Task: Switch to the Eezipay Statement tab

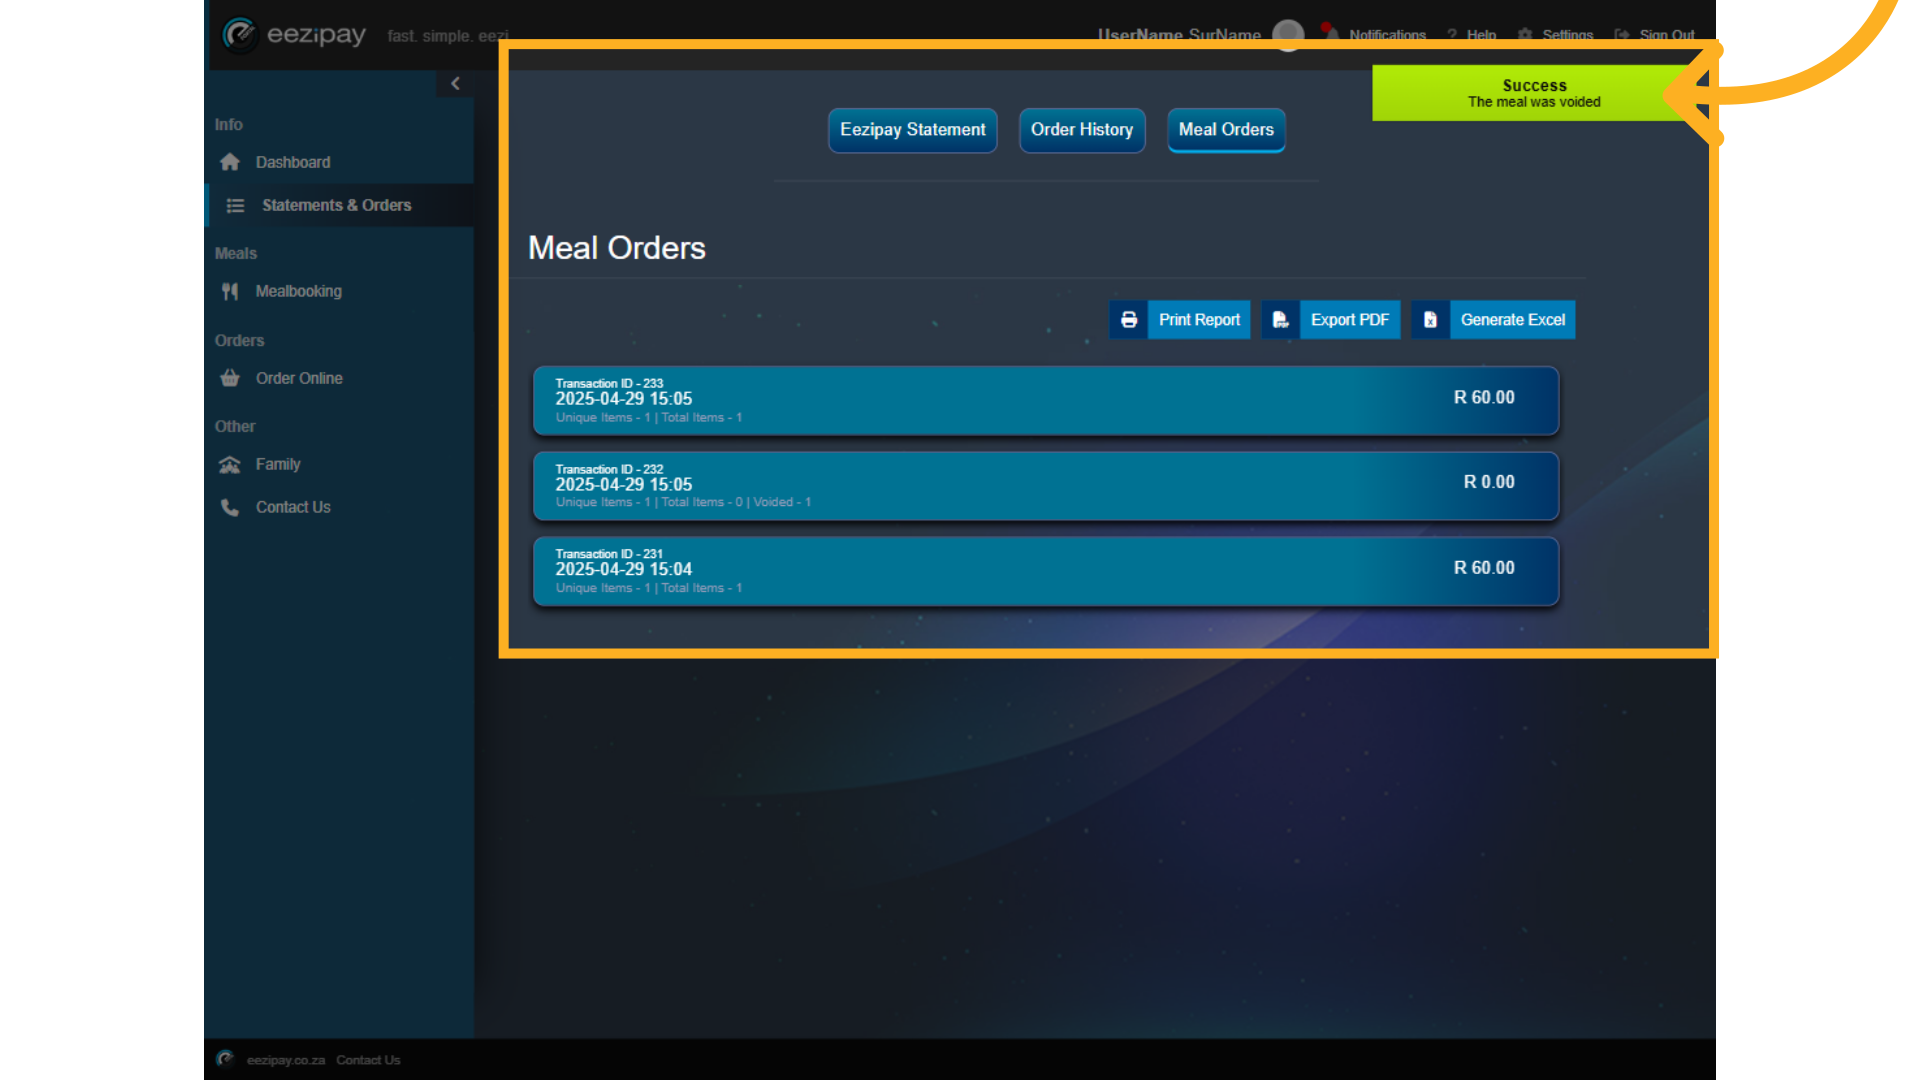Action: tap(912, 130)
